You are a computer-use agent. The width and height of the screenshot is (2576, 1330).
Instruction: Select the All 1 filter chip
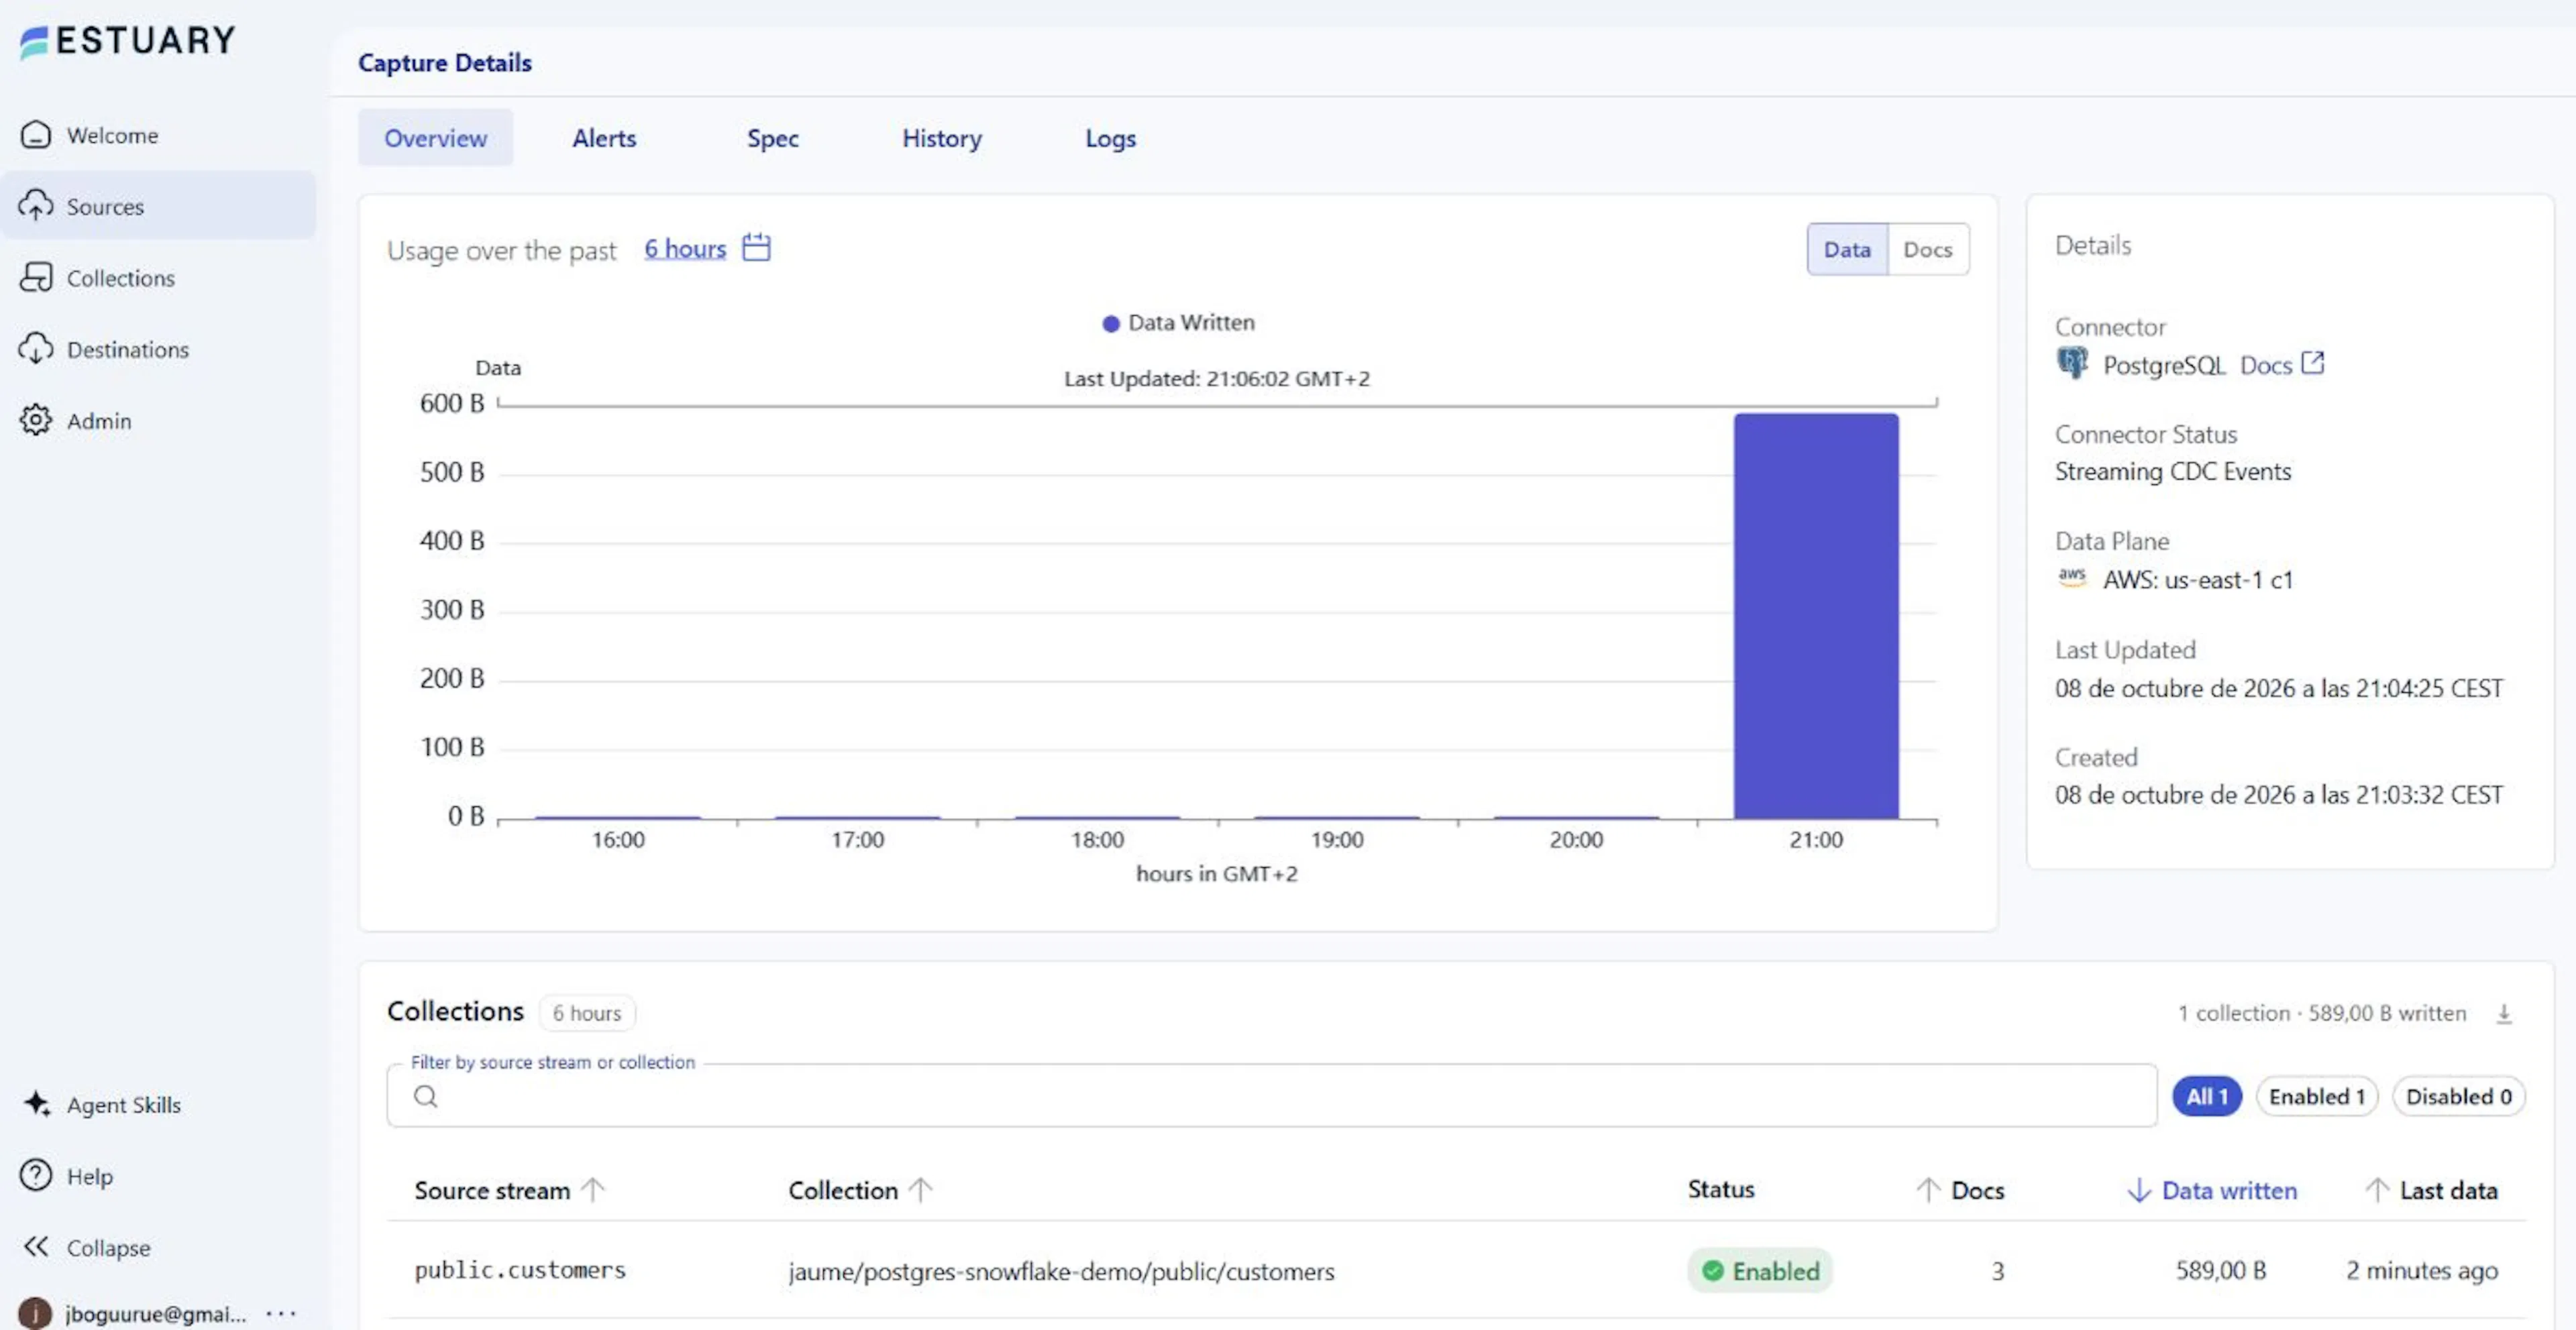pyautogui.click(x=2207, y=1097)
